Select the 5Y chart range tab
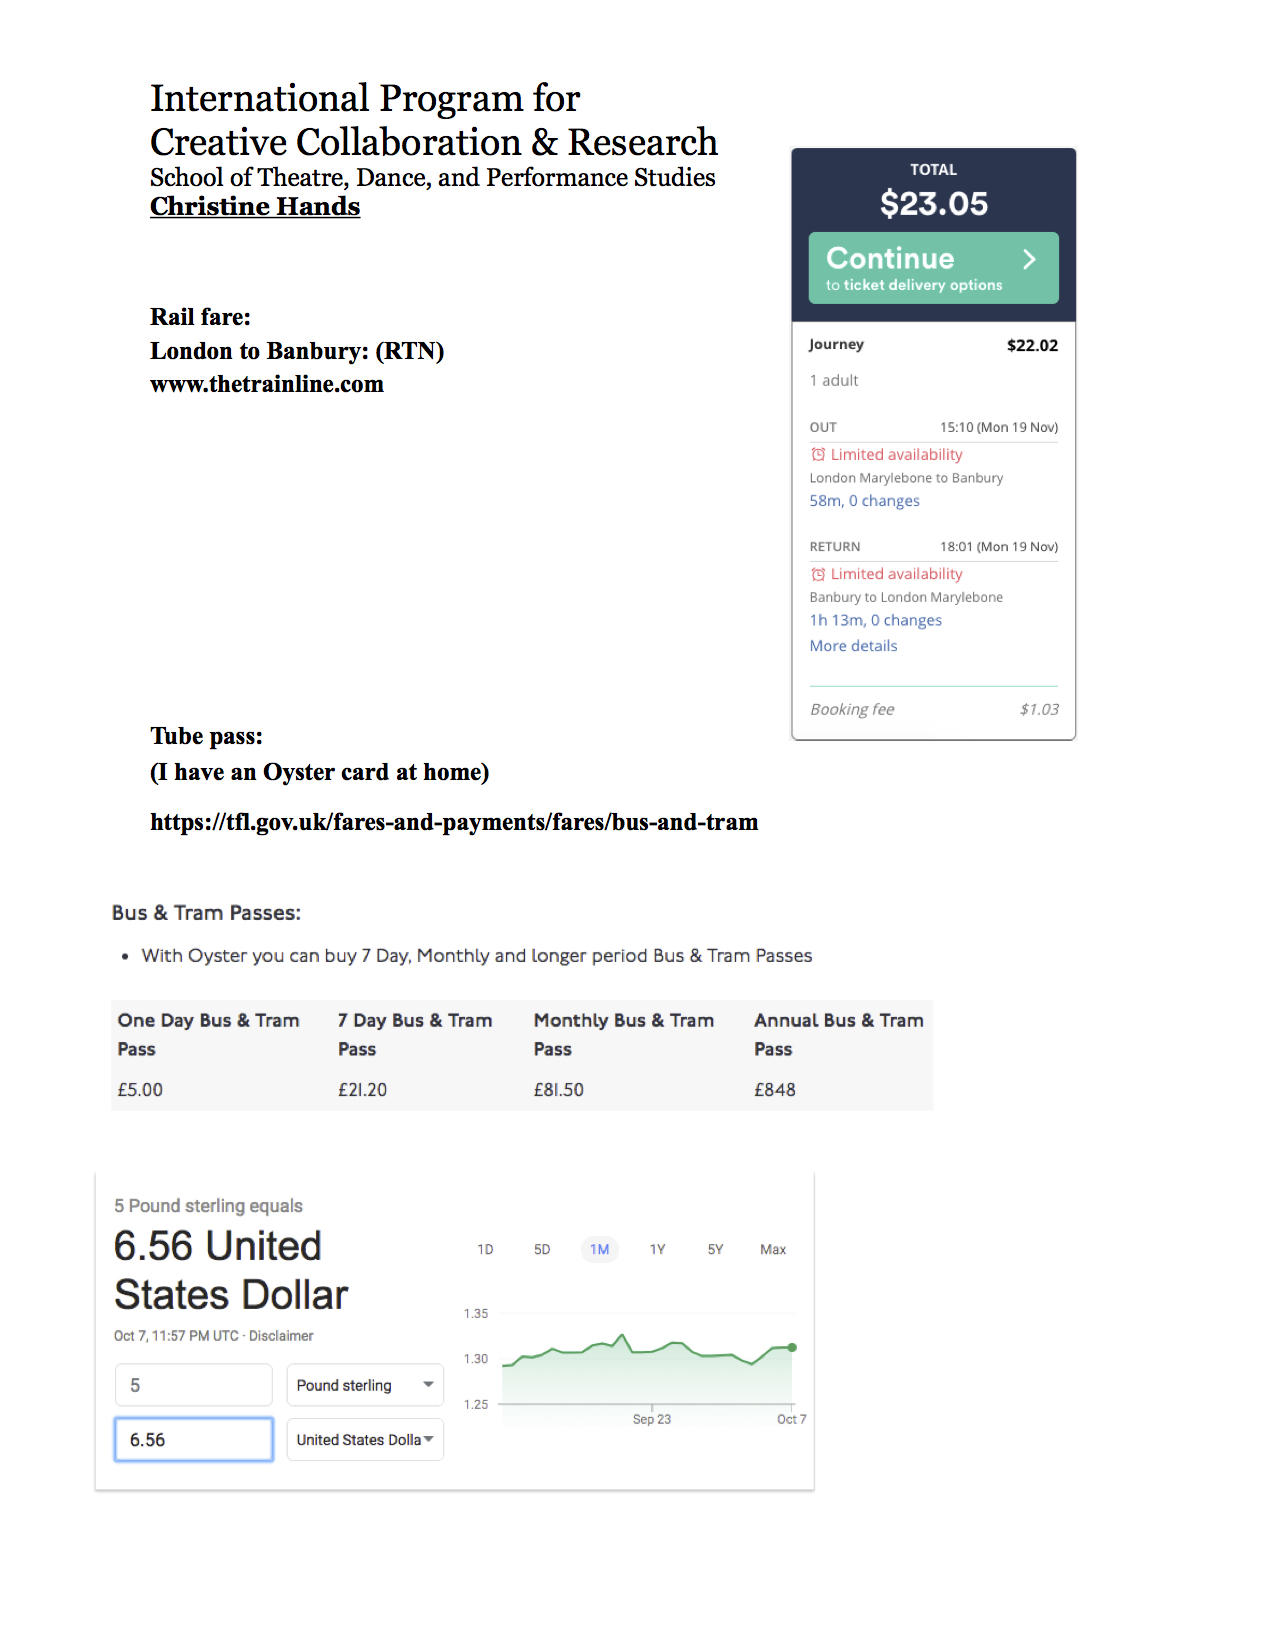Image resolution: width=1275 pixels, height=1650 pixels. tap(715, 1250)
